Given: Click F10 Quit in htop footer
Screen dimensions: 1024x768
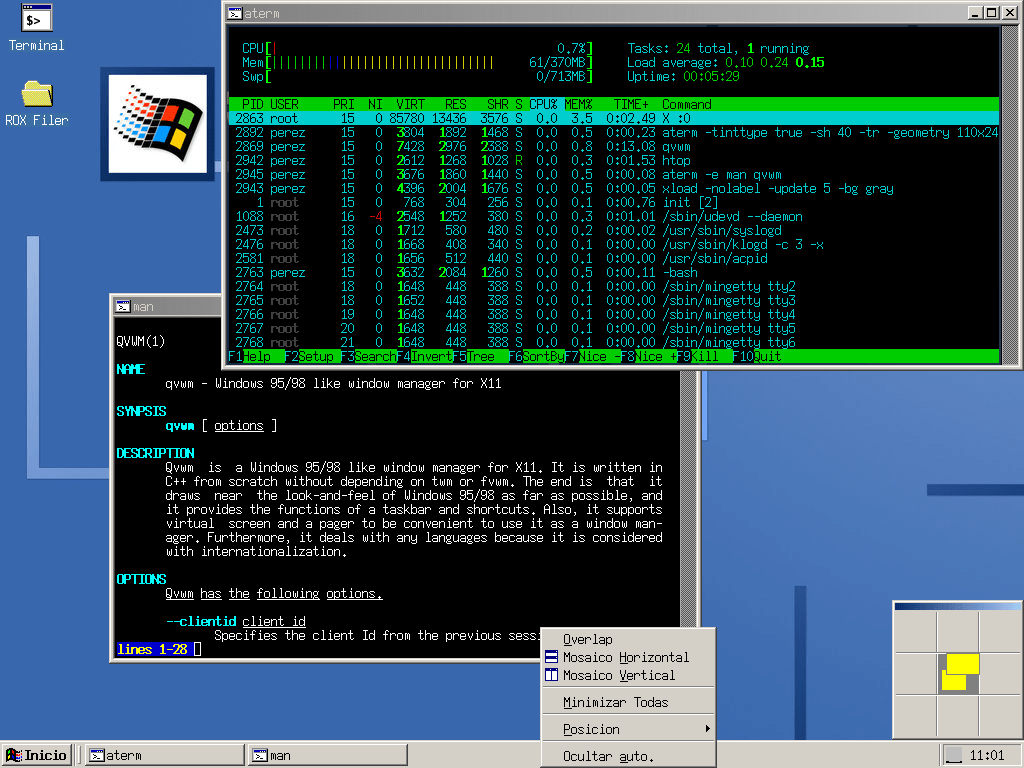Looking at the screenshot, I should (x=756, y=357).
